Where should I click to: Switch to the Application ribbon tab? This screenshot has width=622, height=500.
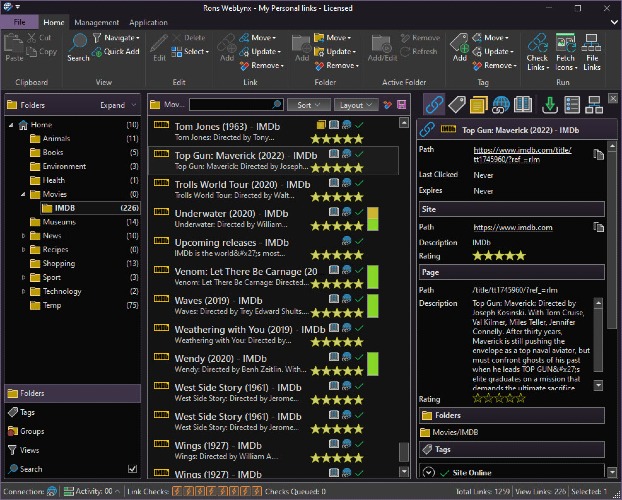[x=148, y=23]
